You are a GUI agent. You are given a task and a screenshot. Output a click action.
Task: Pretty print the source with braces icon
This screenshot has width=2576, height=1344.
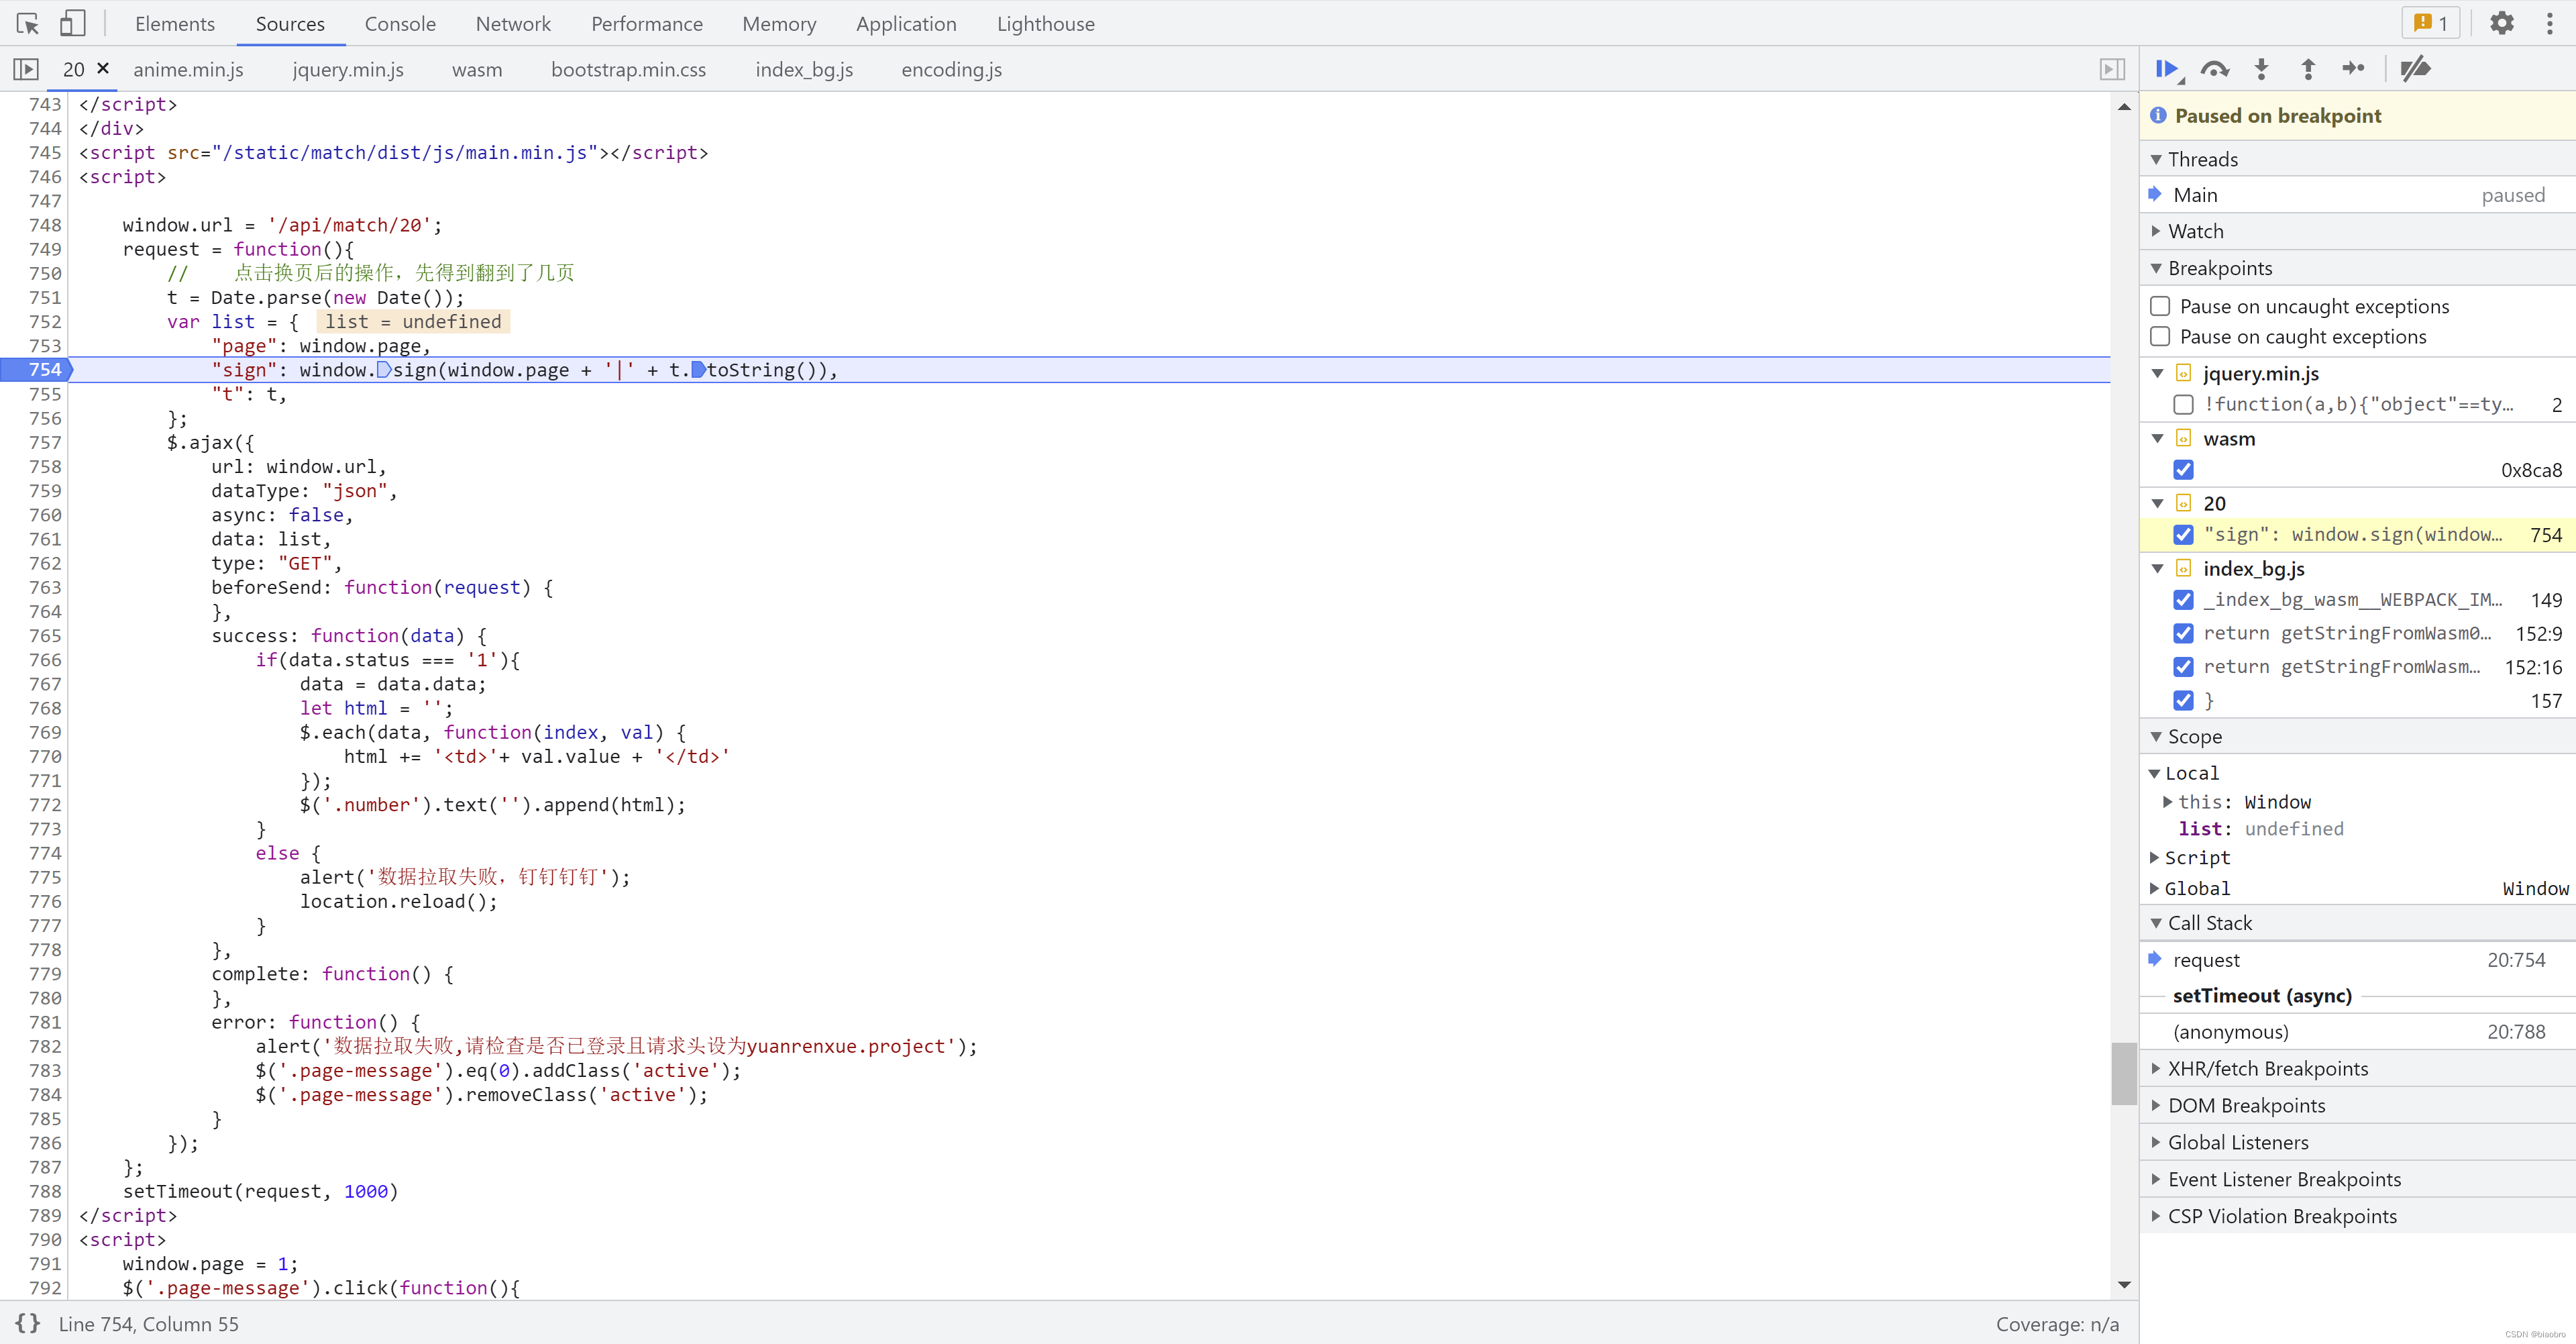pyautogui.click(x=27, y=1323)
